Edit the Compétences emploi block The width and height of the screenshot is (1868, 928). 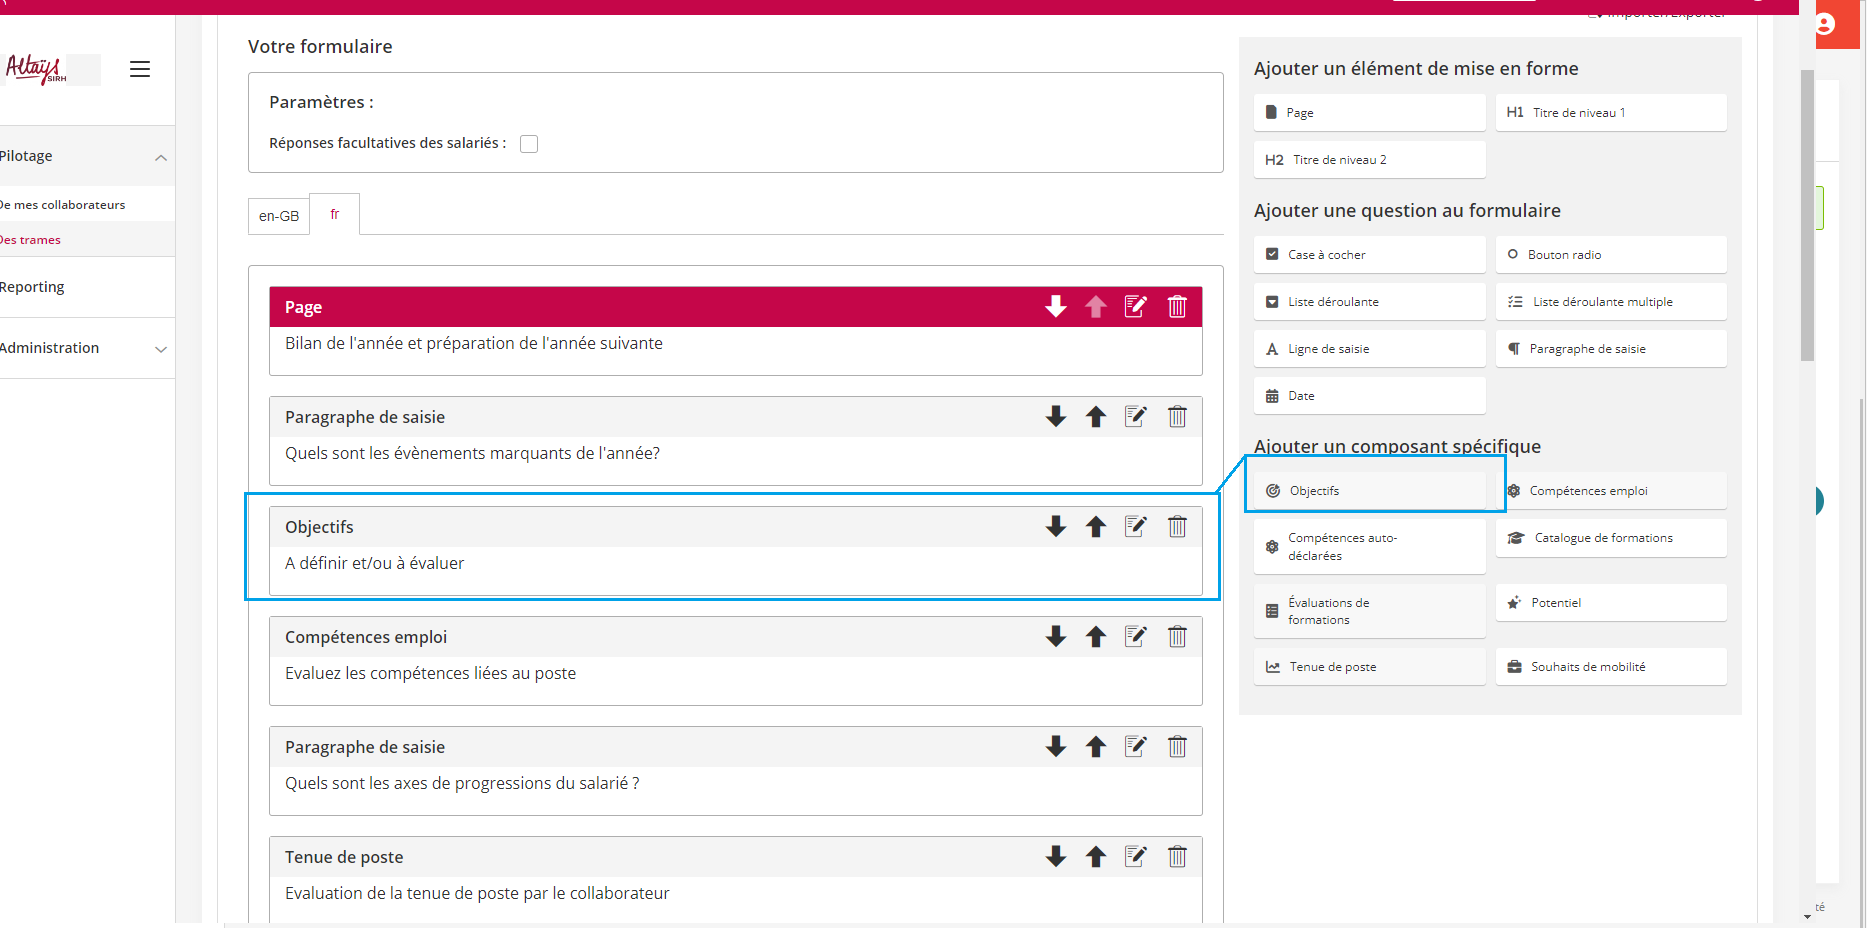click(1136, 637)
